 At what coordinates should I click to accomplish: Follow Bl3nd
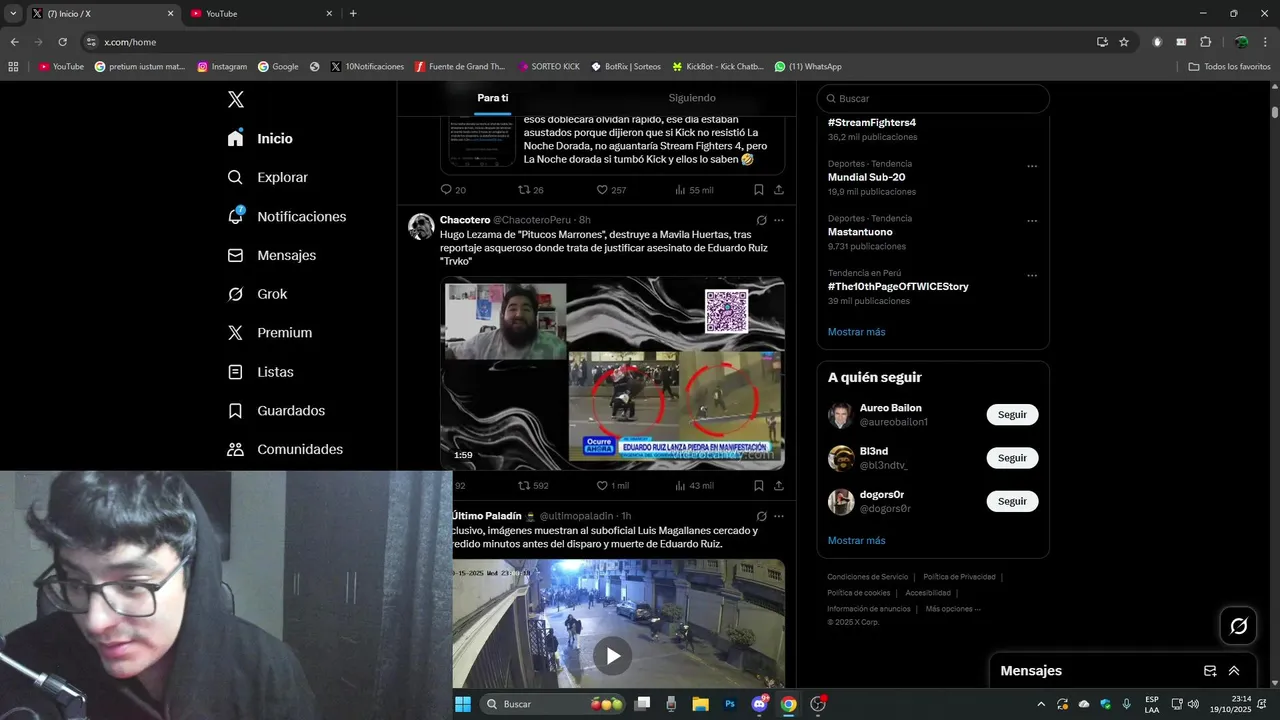pos(1012,458)
